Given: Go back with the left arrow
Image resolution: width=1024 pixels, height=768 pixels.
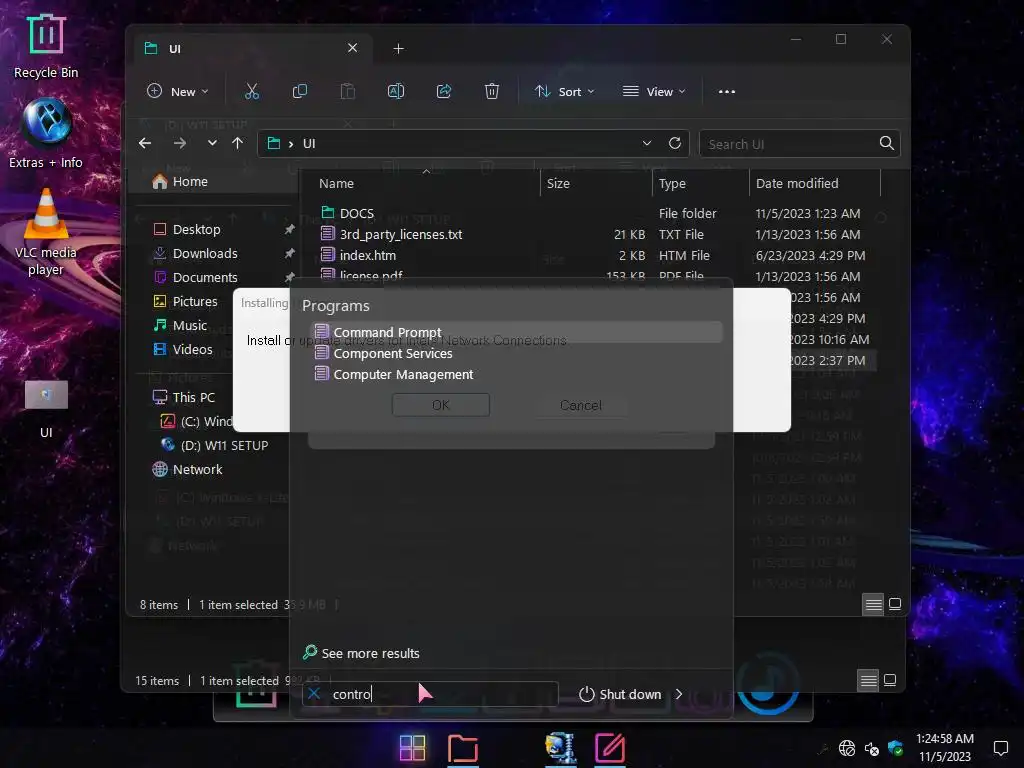Looking at the screenshot, I should click(x=145, y=143).
